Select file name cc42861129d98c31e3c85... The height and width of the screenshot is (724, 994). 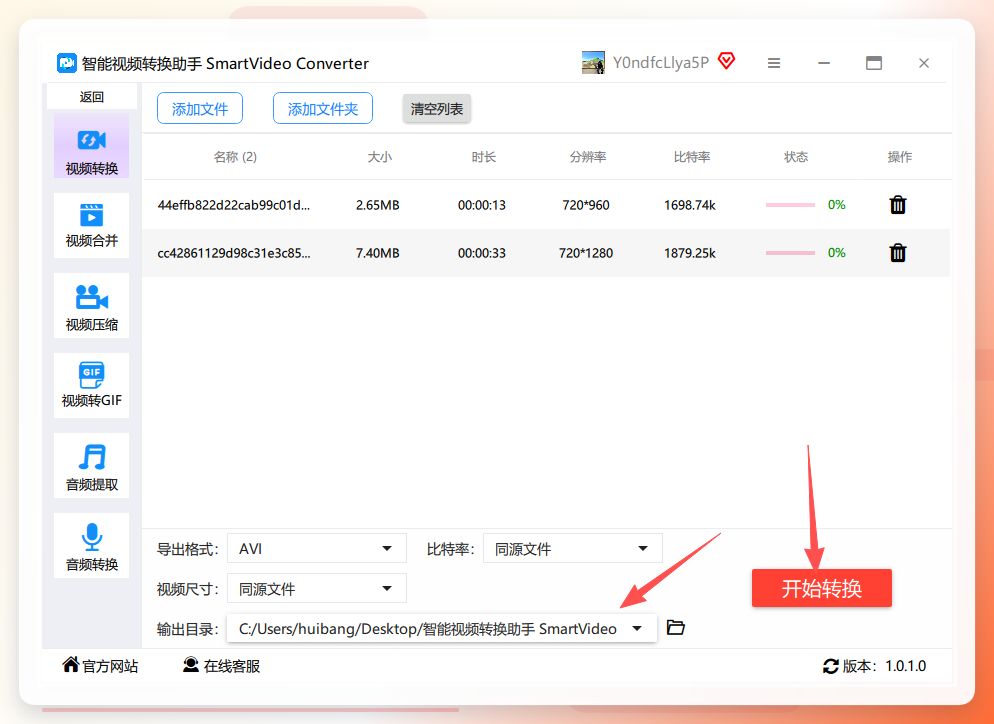pos(234,253)
